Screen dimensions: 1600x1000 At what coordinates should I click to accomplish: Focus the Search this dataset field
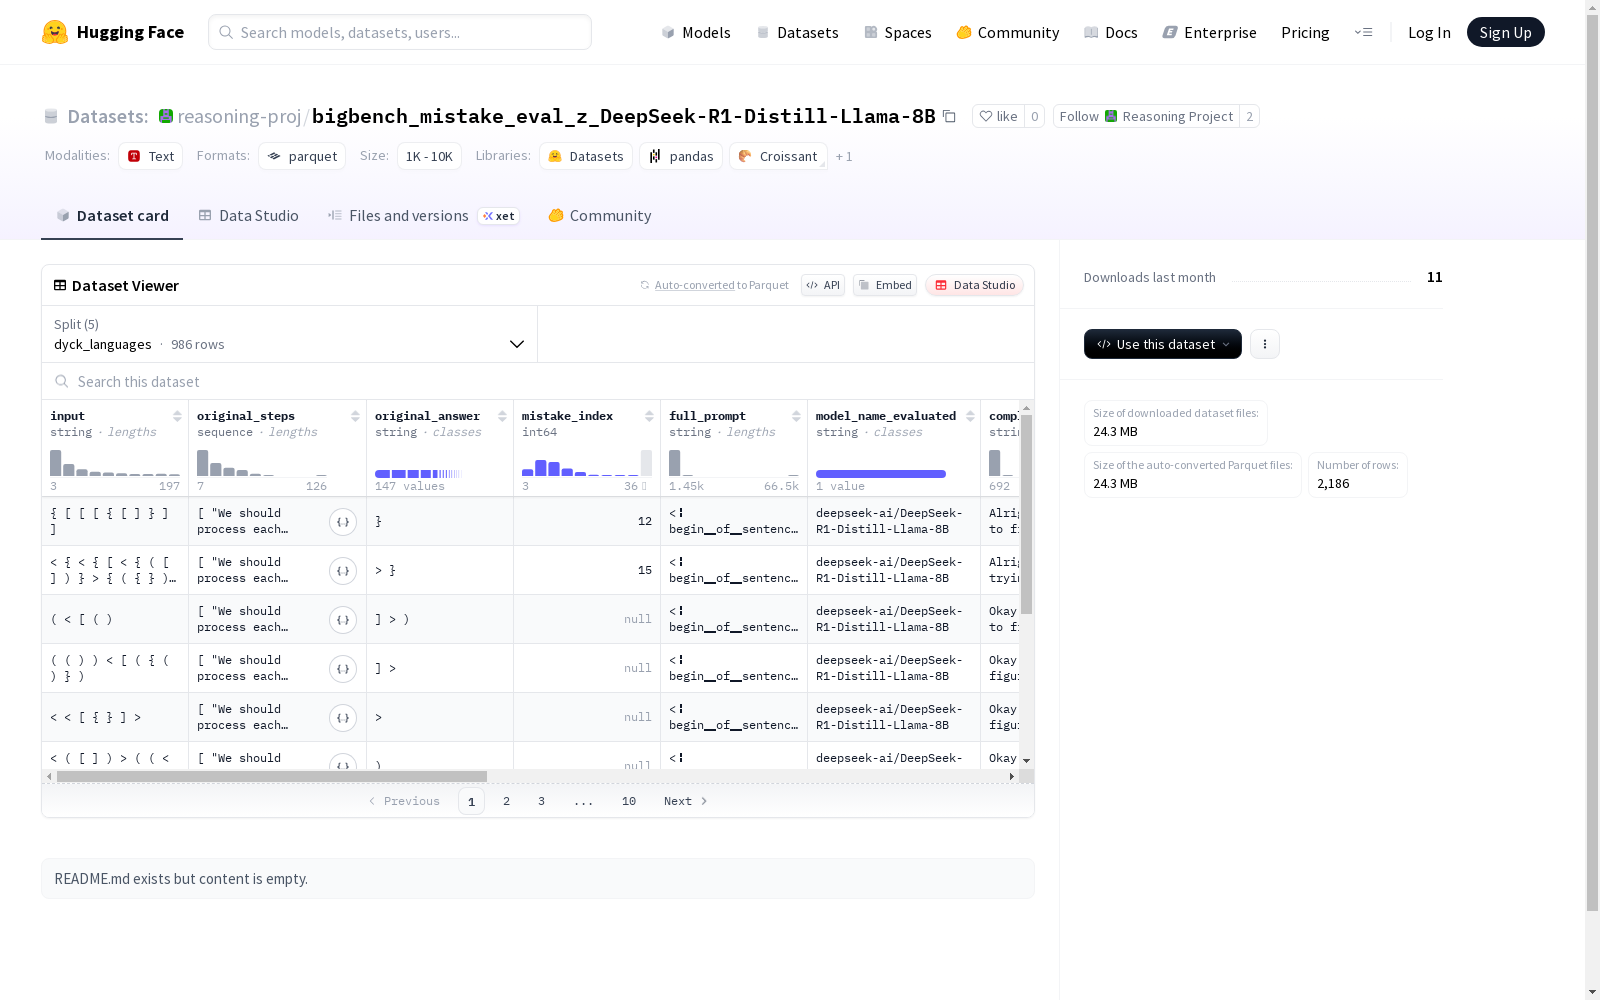(x=538, y=382)
